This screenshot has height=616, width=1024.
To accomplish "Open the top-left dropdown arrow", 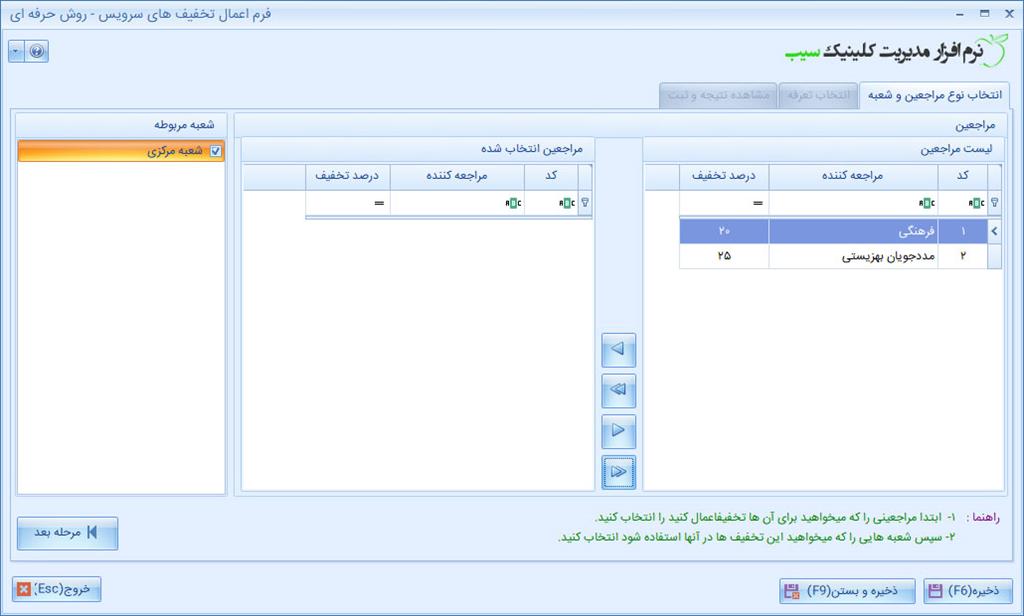I will pyautogui.click(x=13, y=51).
